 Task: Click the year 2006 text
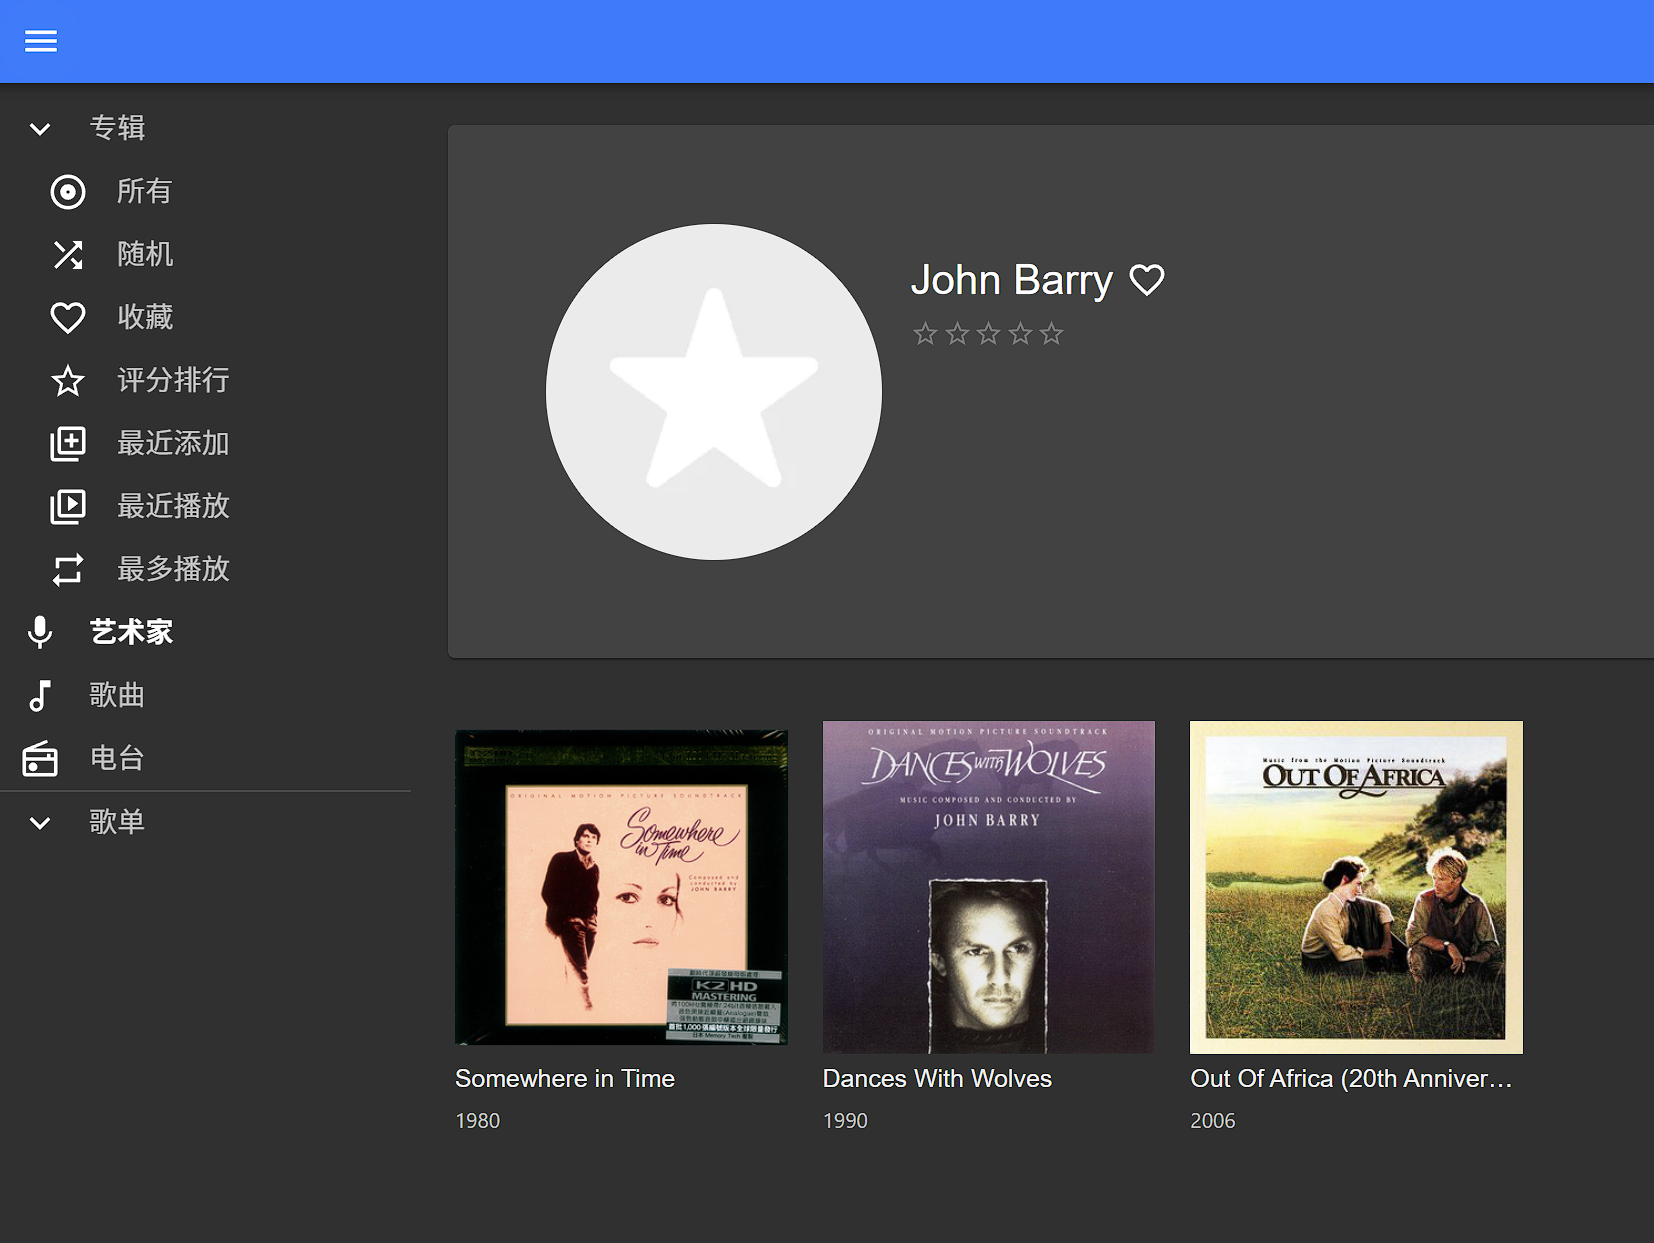(x=1213, y=1121)
